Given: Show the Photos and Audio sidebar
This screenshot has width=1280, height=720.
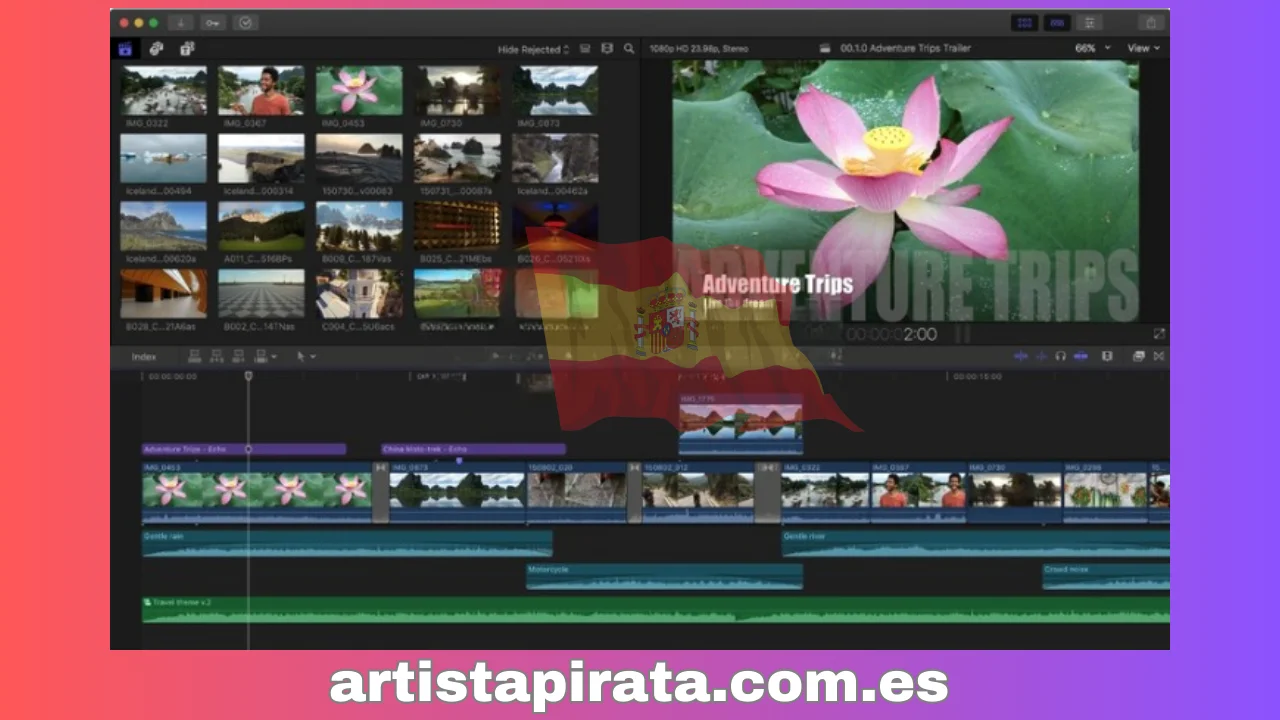Looking at the screenshot, I should [x=156, y=48].
